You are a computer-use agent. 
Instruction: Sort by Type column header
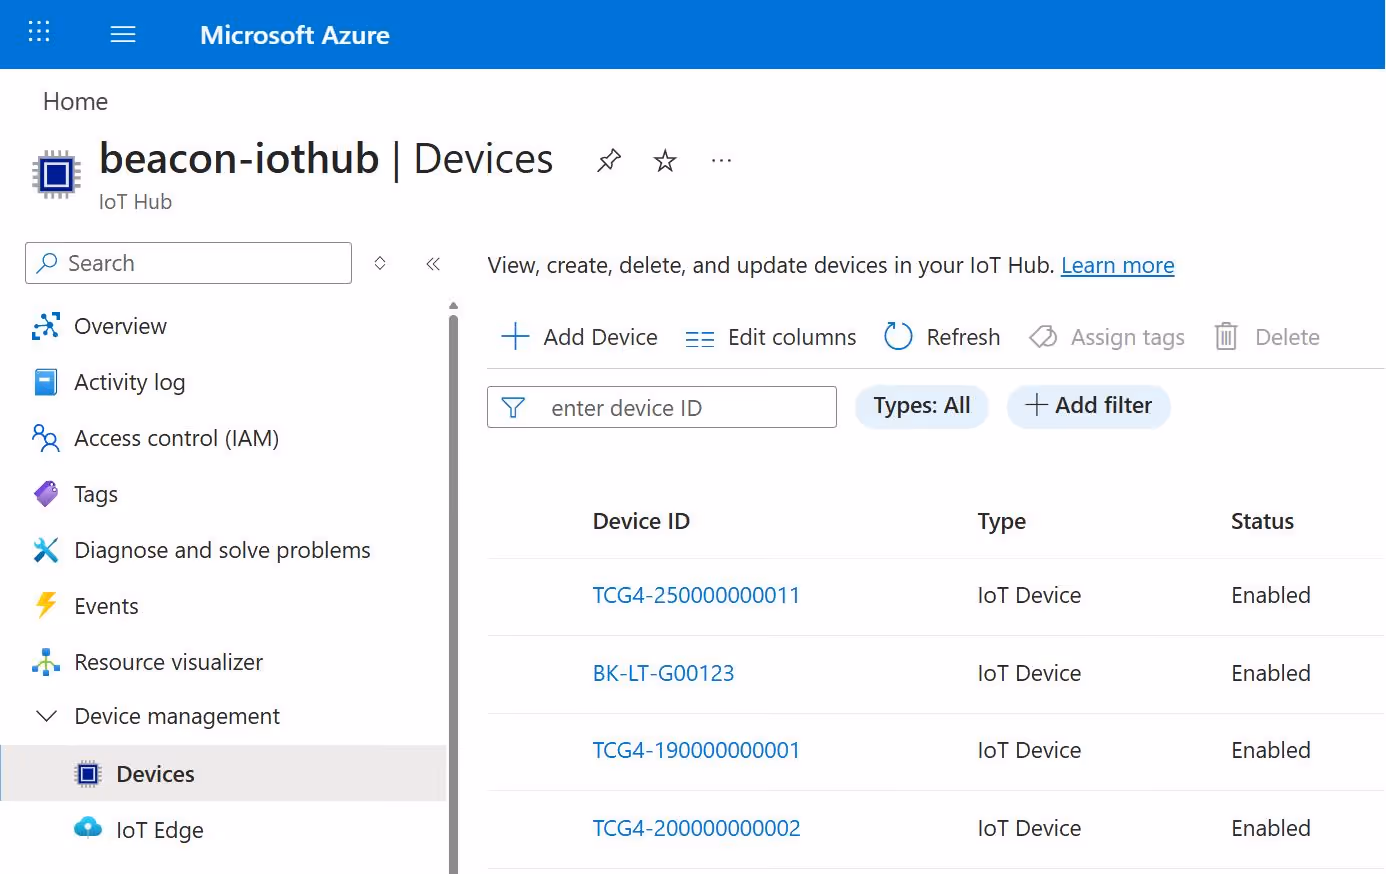tap(1001, 522)
